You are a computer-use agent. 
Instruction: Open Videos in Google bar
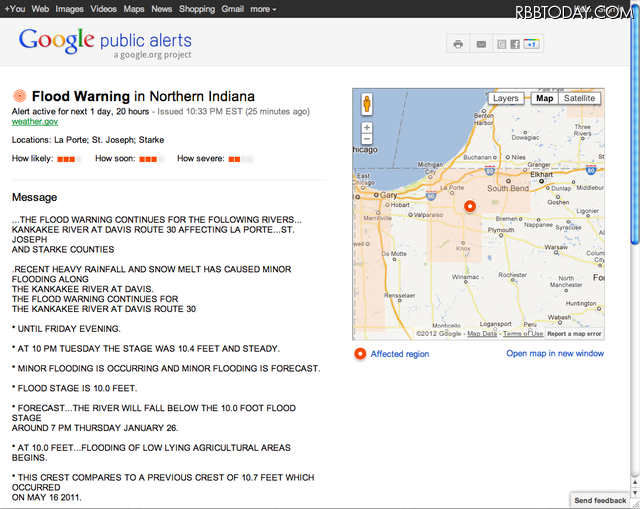click(103, 9)
